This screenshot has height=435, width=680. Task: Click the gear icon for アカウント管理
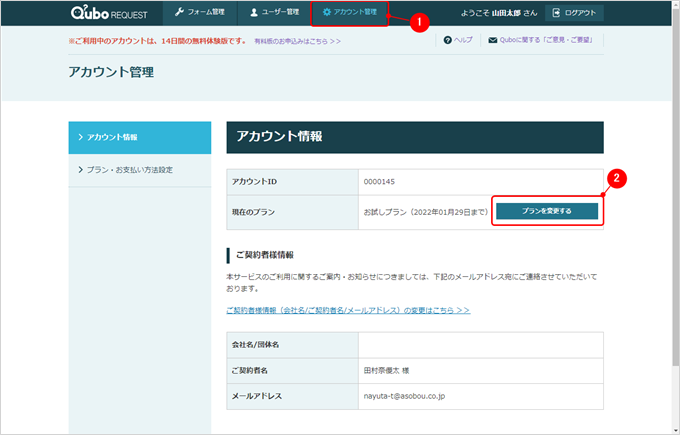(327, 12)
